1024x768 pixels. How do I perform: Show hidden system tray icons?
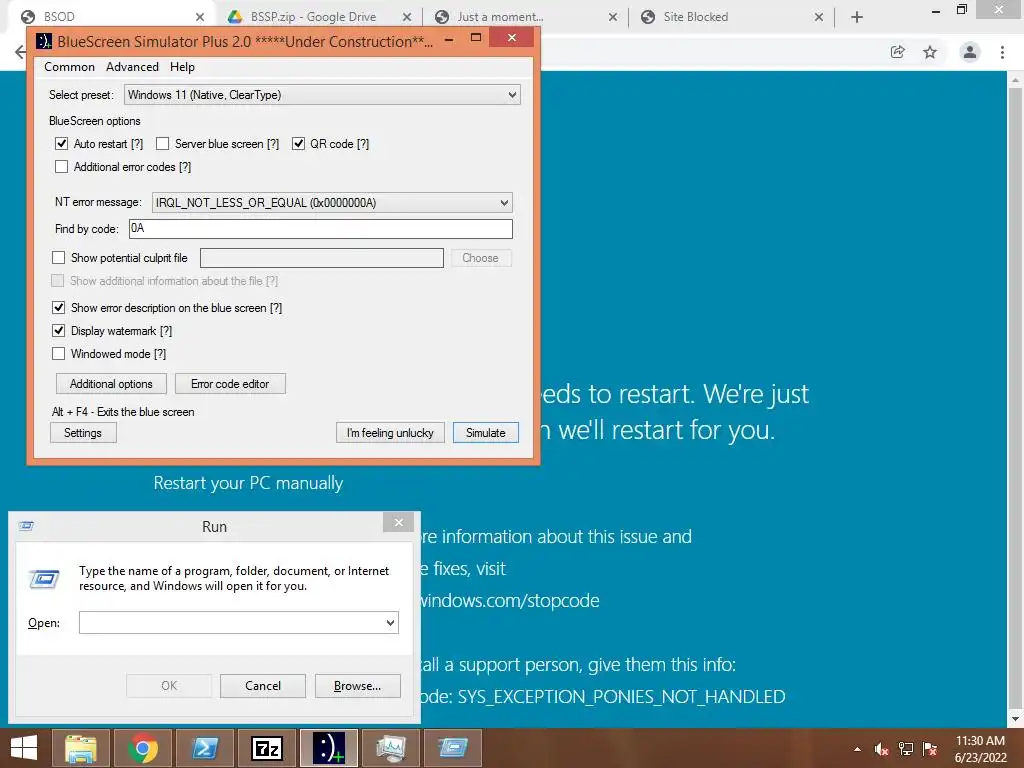(x=857, y=749)
